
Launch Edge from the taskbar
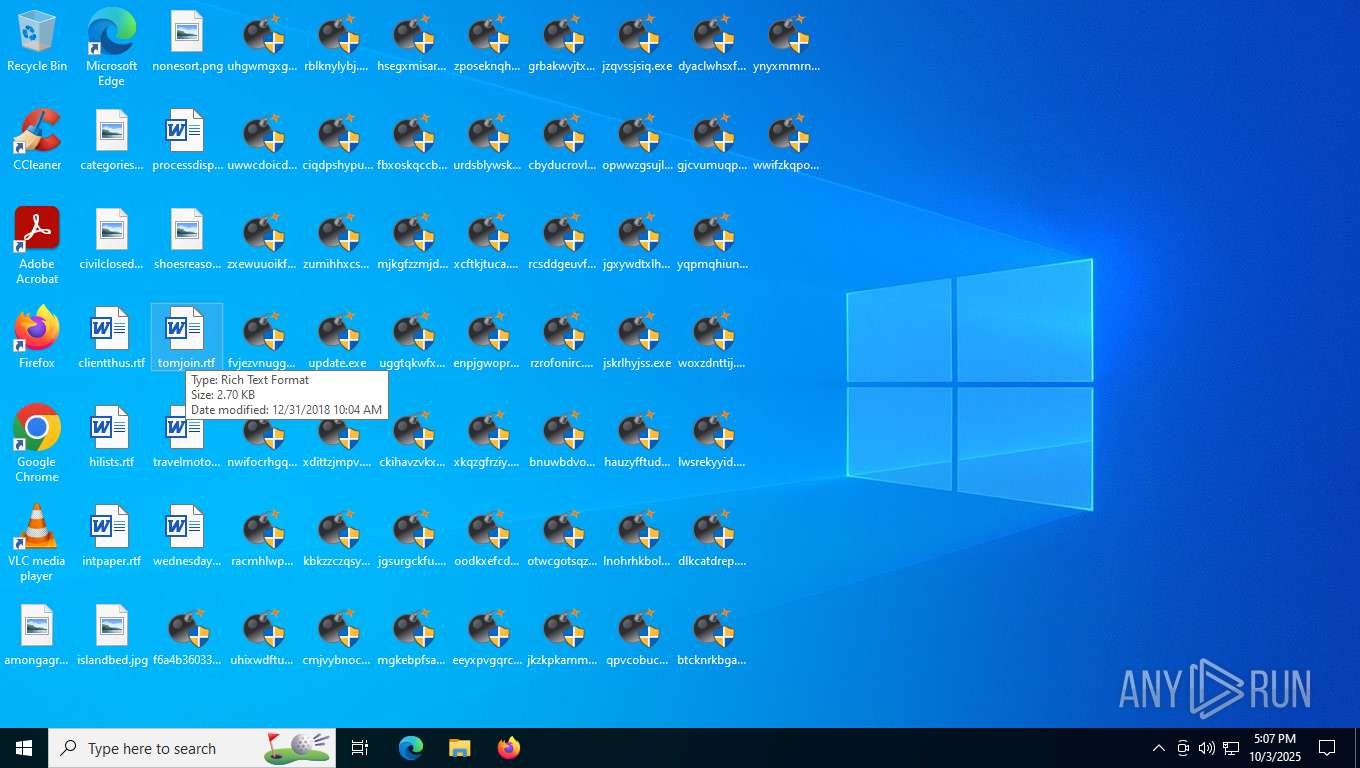click(x=411, y=748)
